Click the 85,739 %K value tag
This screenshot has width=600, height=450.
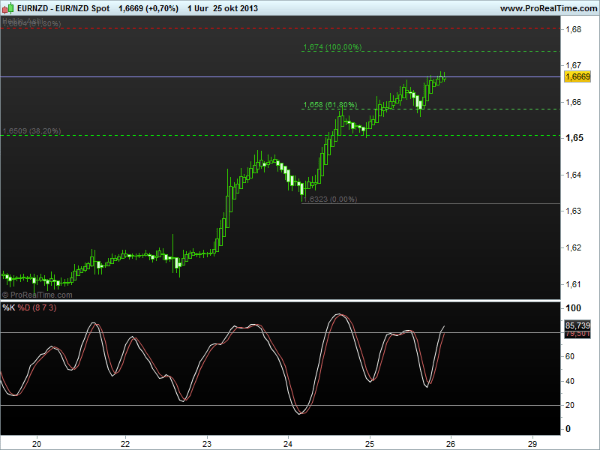click(577, 326)
